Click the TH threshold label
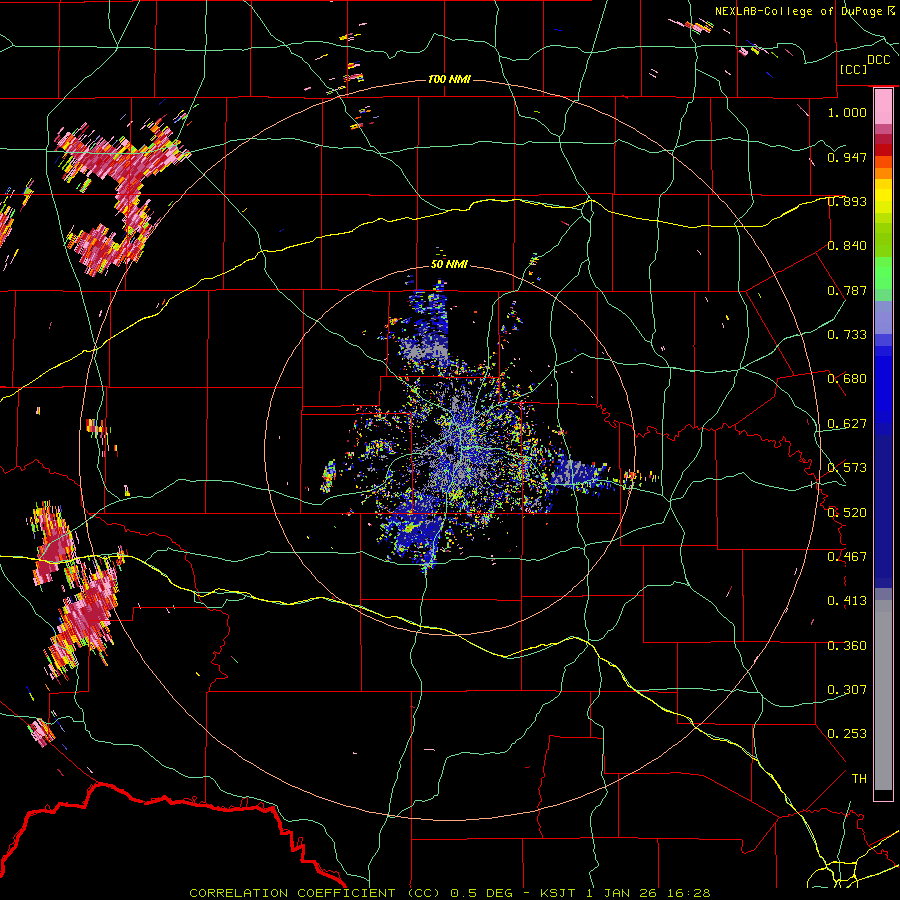Screen dimensions: 900x900 pos(859,778)
